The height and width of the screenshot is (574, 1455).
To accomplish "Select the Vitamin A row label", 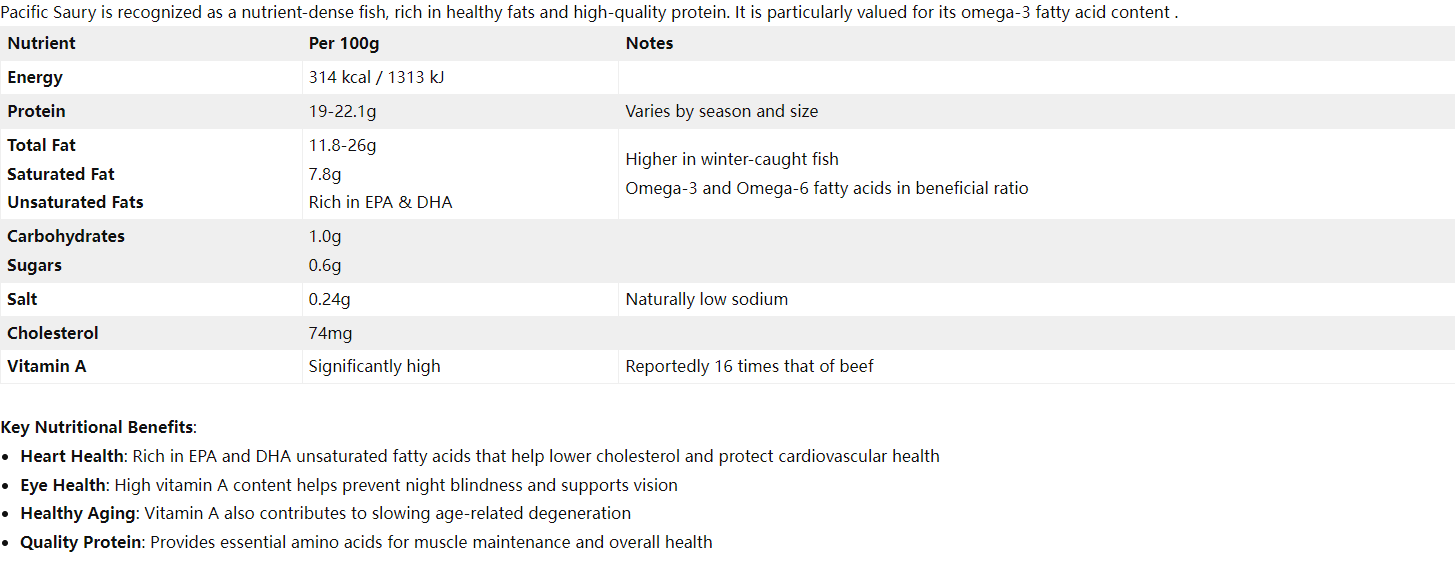I will coord(47,366).
